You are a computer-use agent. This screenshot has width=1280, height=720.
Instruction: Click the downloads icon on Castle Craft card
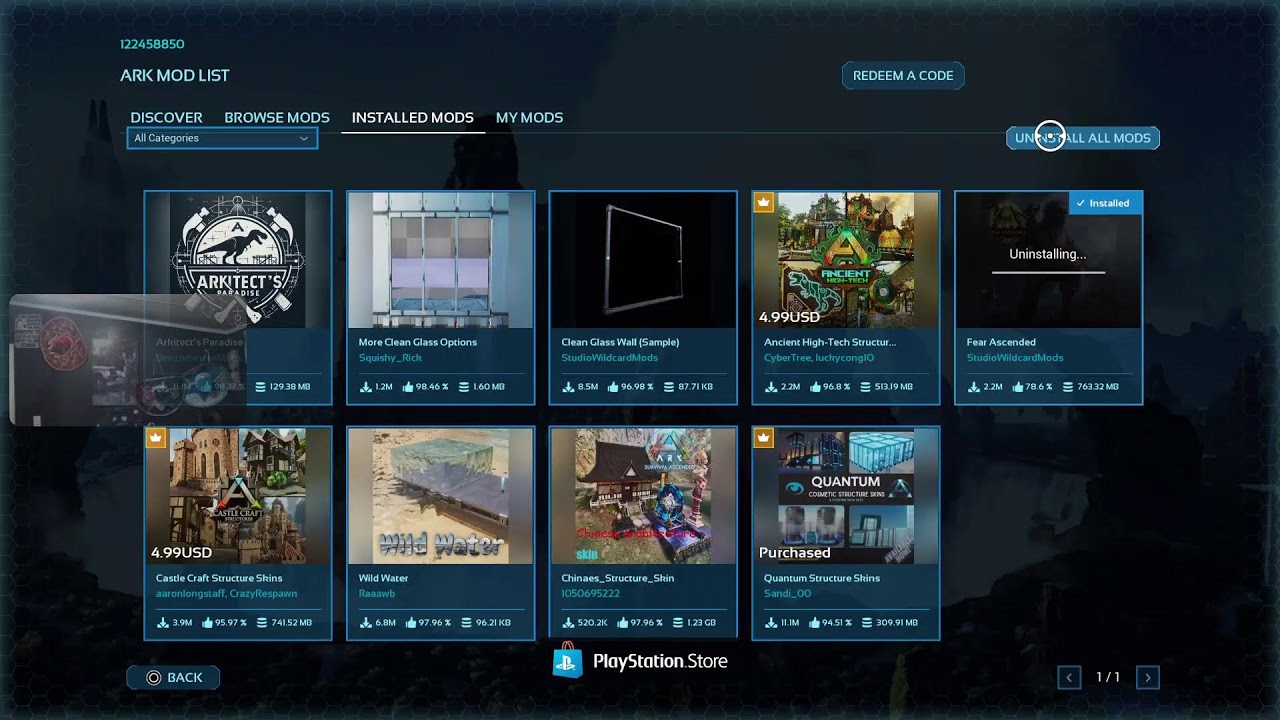(x=163, y=623)
